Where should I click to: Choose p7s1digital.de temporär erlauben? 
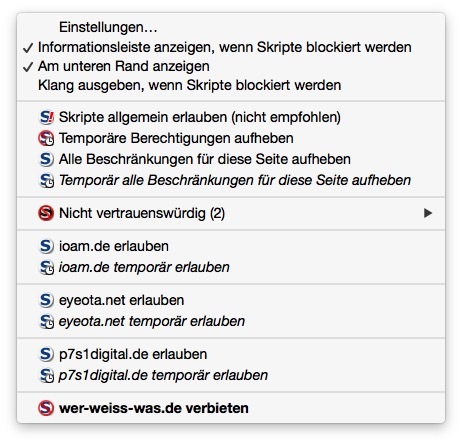pyautogui.click(x=231, y=375)
